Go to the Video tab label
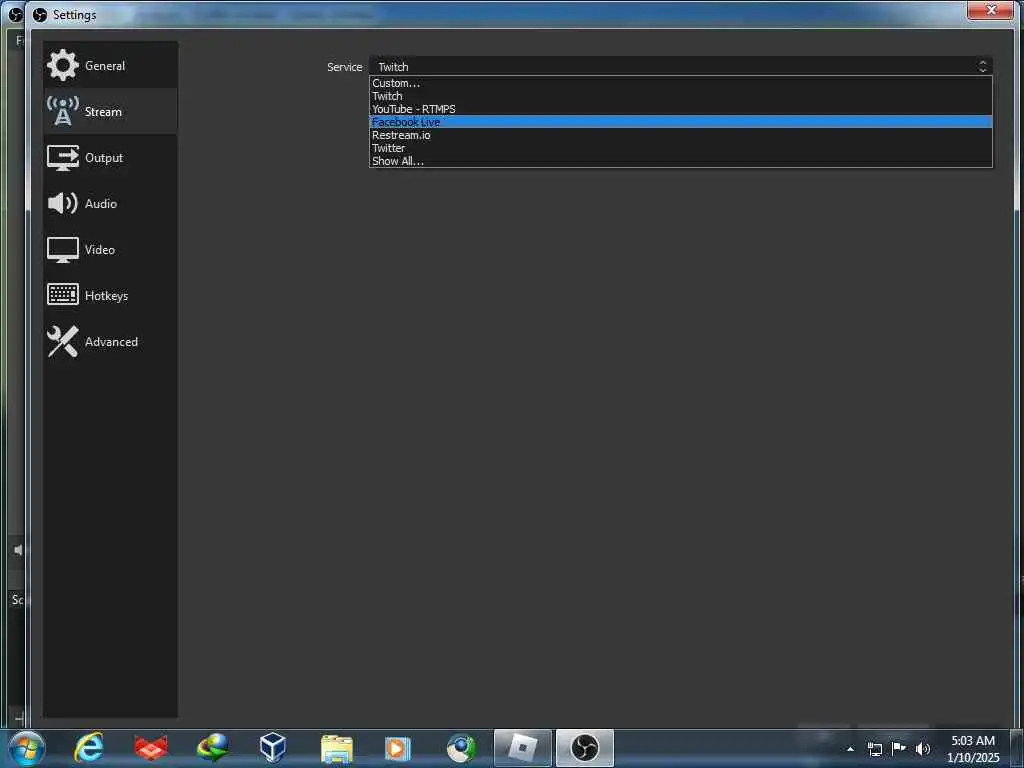Image resolution: width=1024 pixels, height=768 pixels. (x=100, y=249)
